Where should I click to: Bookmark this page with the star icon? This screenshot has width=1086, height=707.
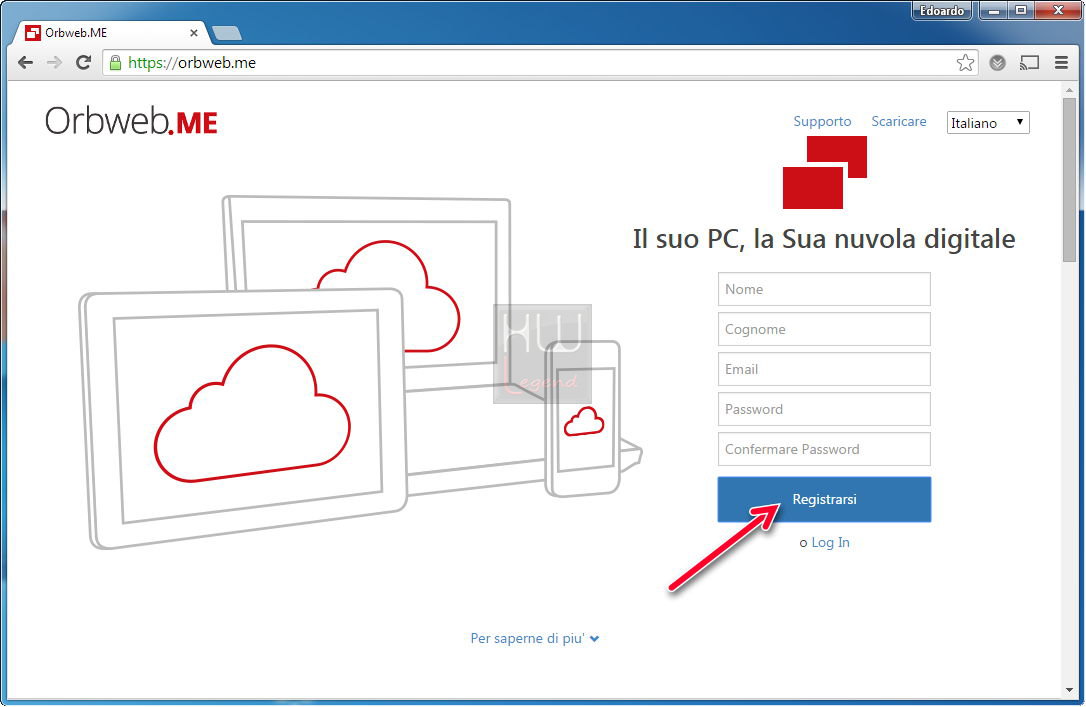(x=965, y=63)
